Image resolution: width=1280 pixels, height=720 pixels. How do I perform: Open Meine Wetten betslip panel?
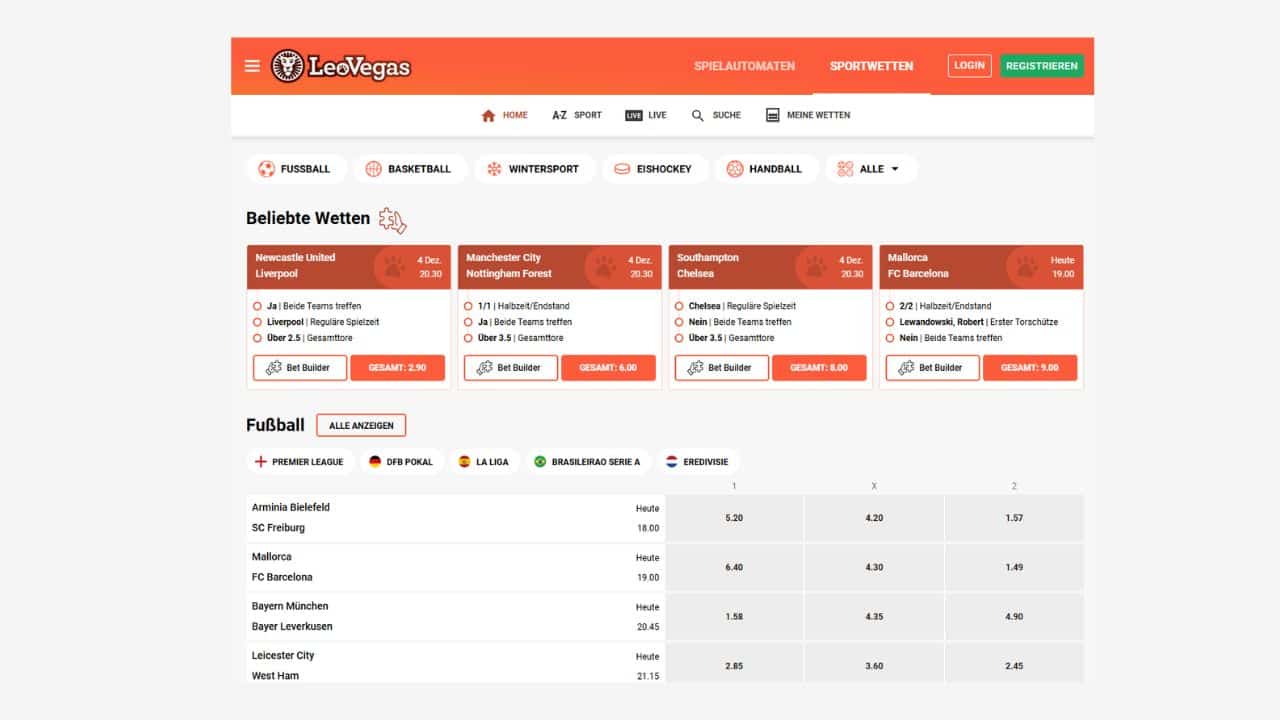[x=808, y=116]
